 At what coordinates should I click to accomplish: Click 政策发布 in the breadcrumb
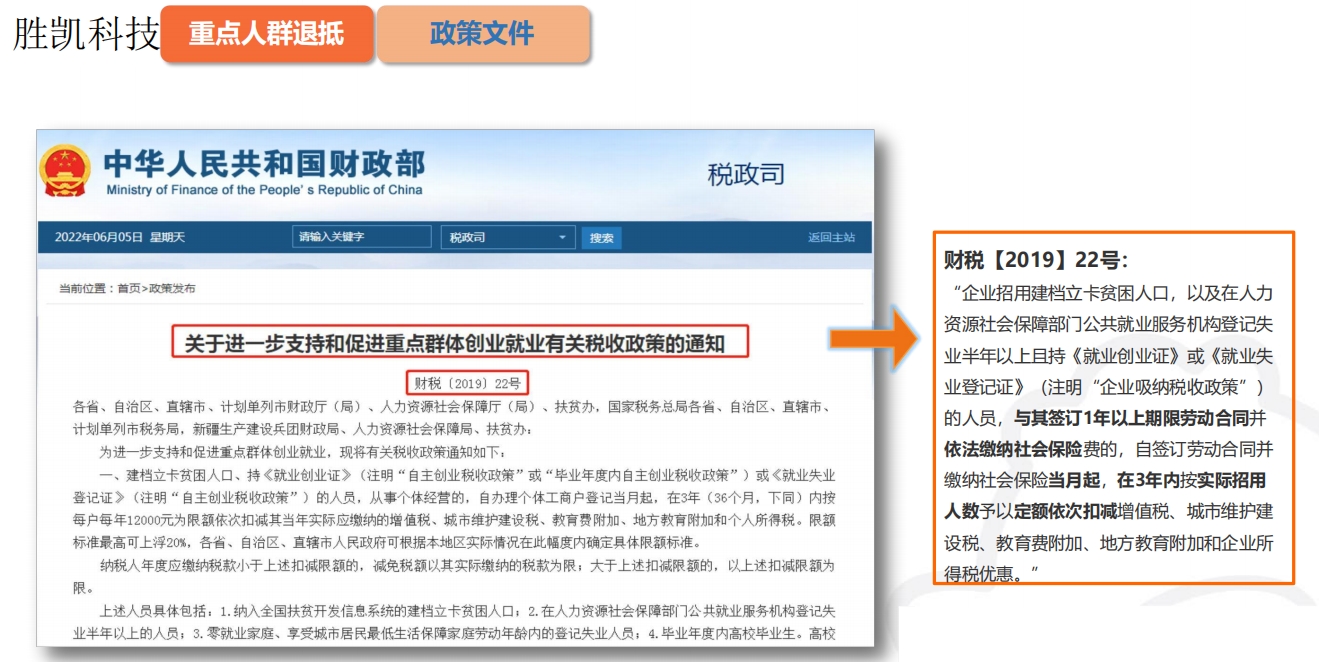pyautogui.click(x=172, y=289)
